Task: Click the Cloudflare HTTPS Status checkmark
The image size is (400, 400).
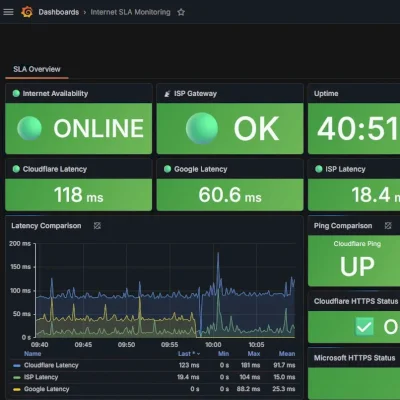Action: (364, 326)
